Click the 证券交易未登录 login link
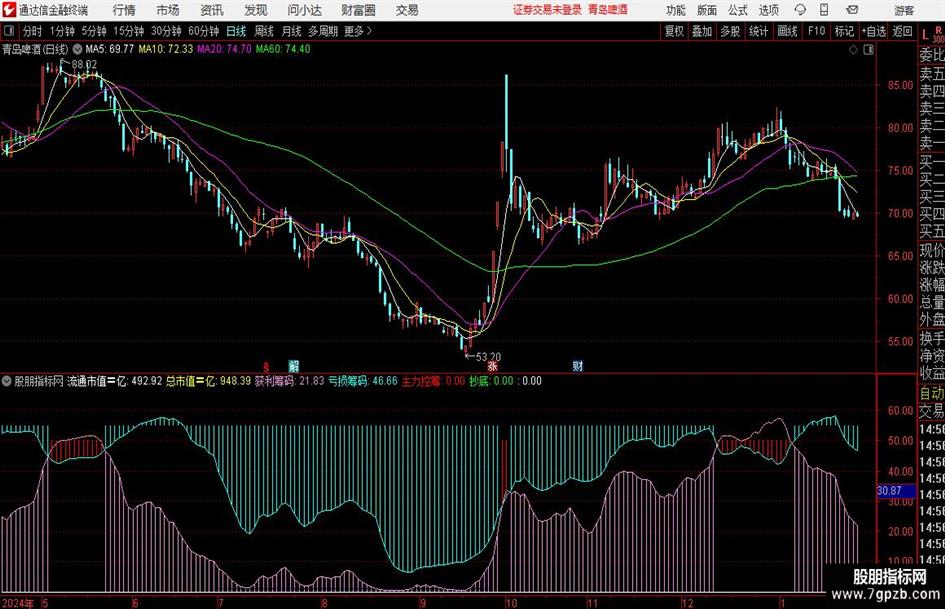The width and height of the screenshot is (945, 609). (547, 10)
